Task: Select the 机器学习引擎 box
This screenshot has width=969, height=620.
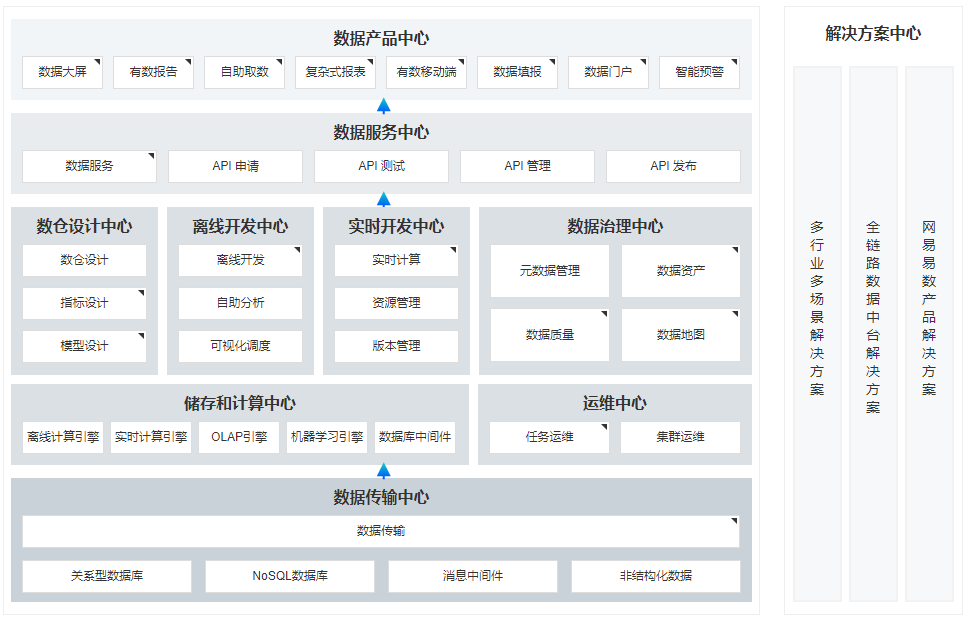Action: point(327,438)
